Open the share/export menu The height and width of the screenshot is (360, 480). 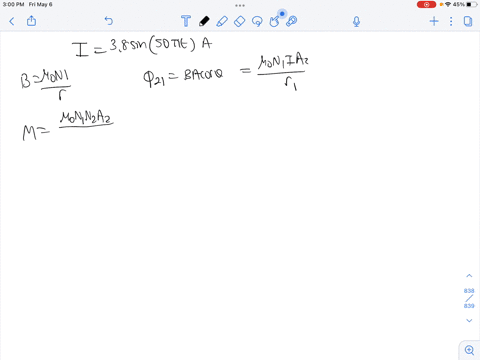click(x=31, y=21)
